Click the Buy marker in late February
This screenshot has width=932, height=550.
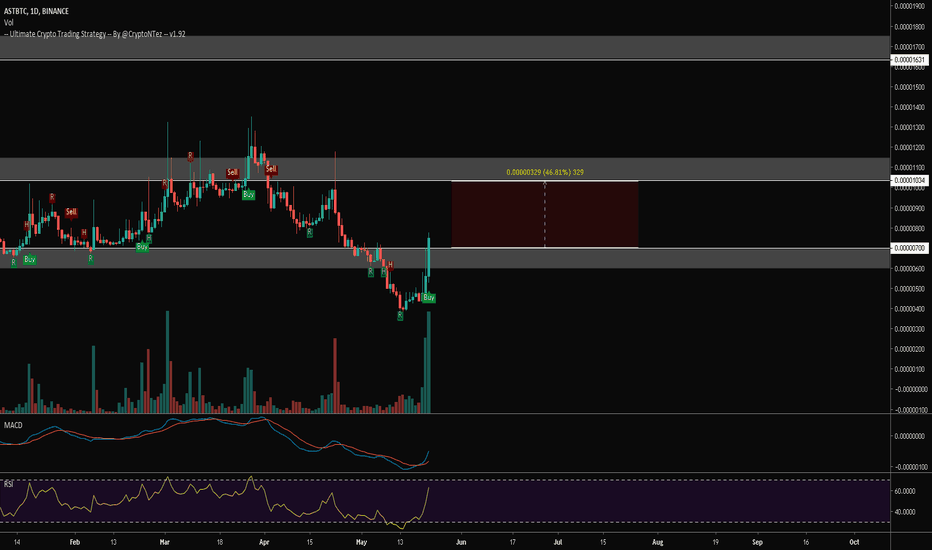142,247
